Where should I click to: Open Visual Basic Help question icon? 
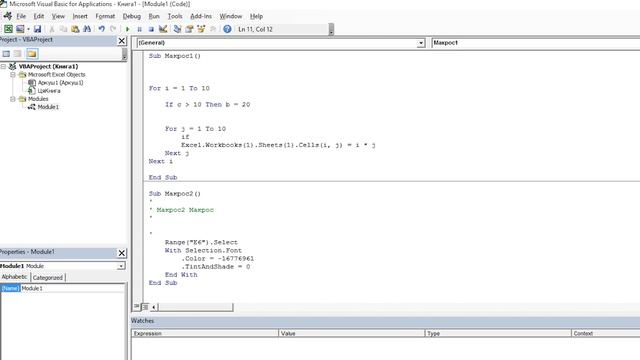pos(227,29)
